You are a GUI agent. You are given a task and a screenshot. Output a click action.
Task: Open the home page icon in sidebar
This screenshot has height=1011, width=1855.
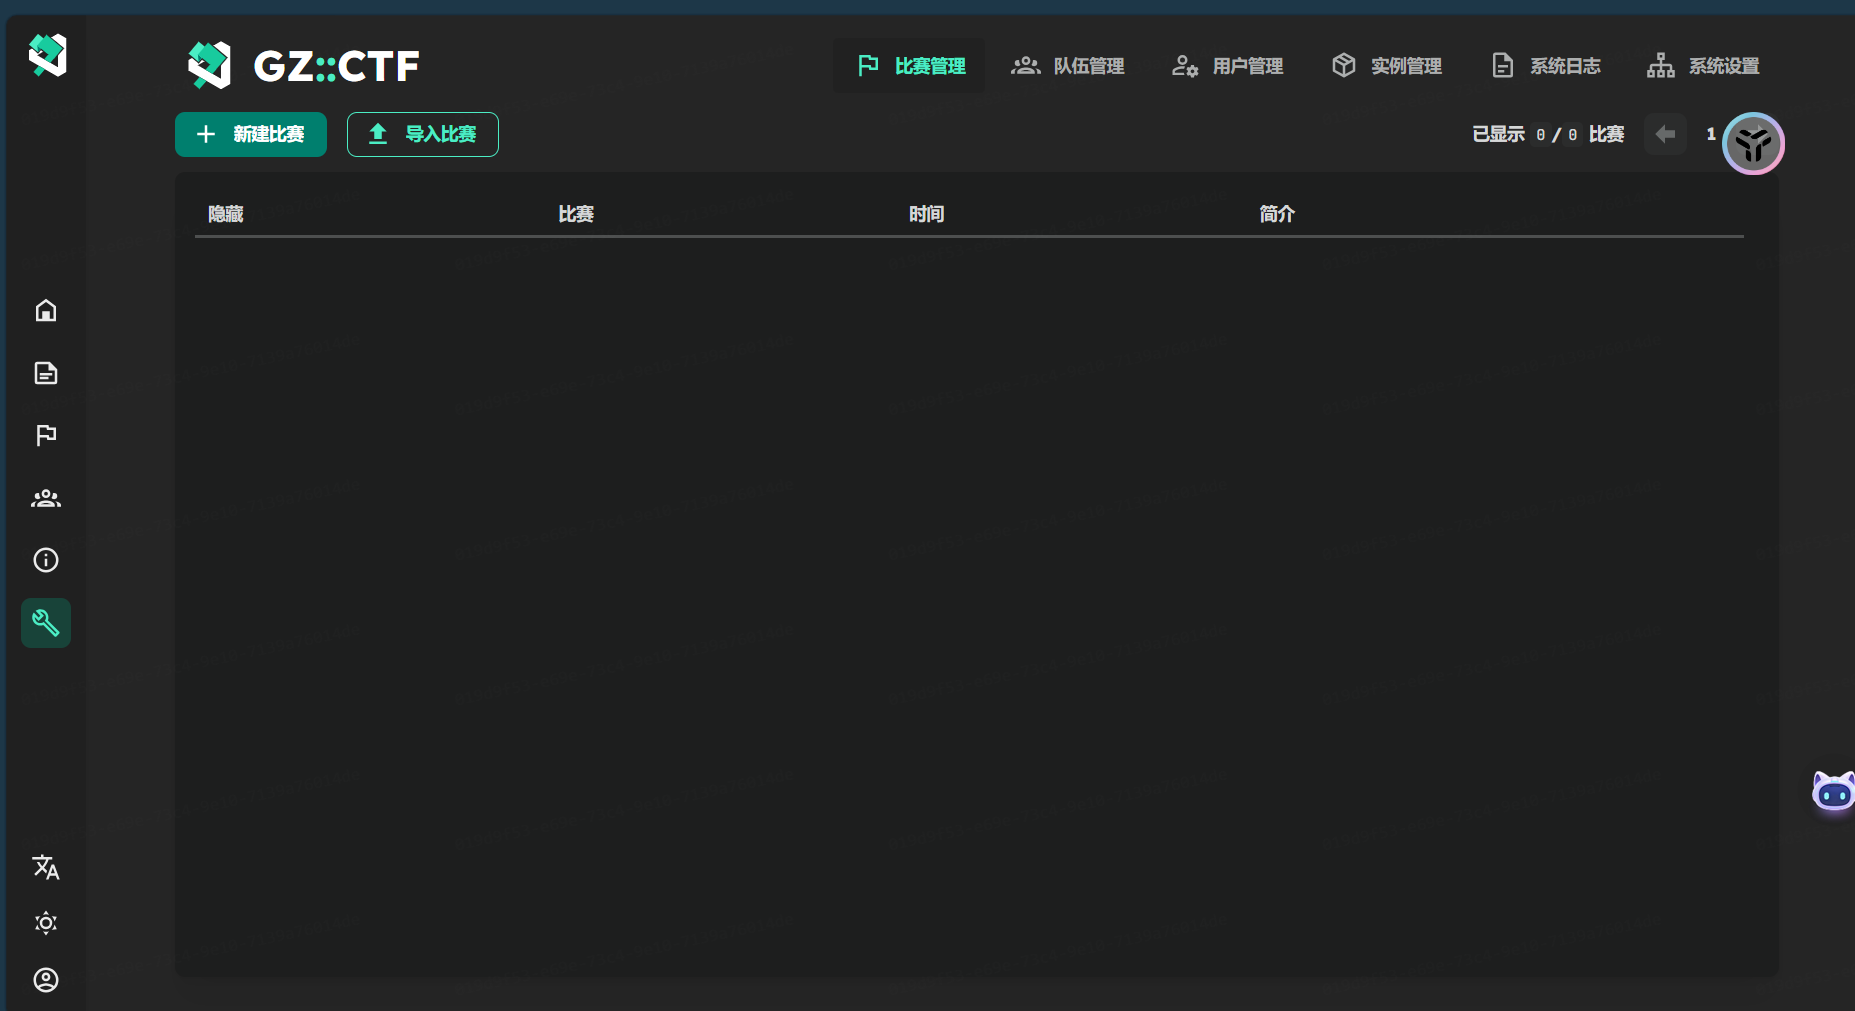coord(46,311)
